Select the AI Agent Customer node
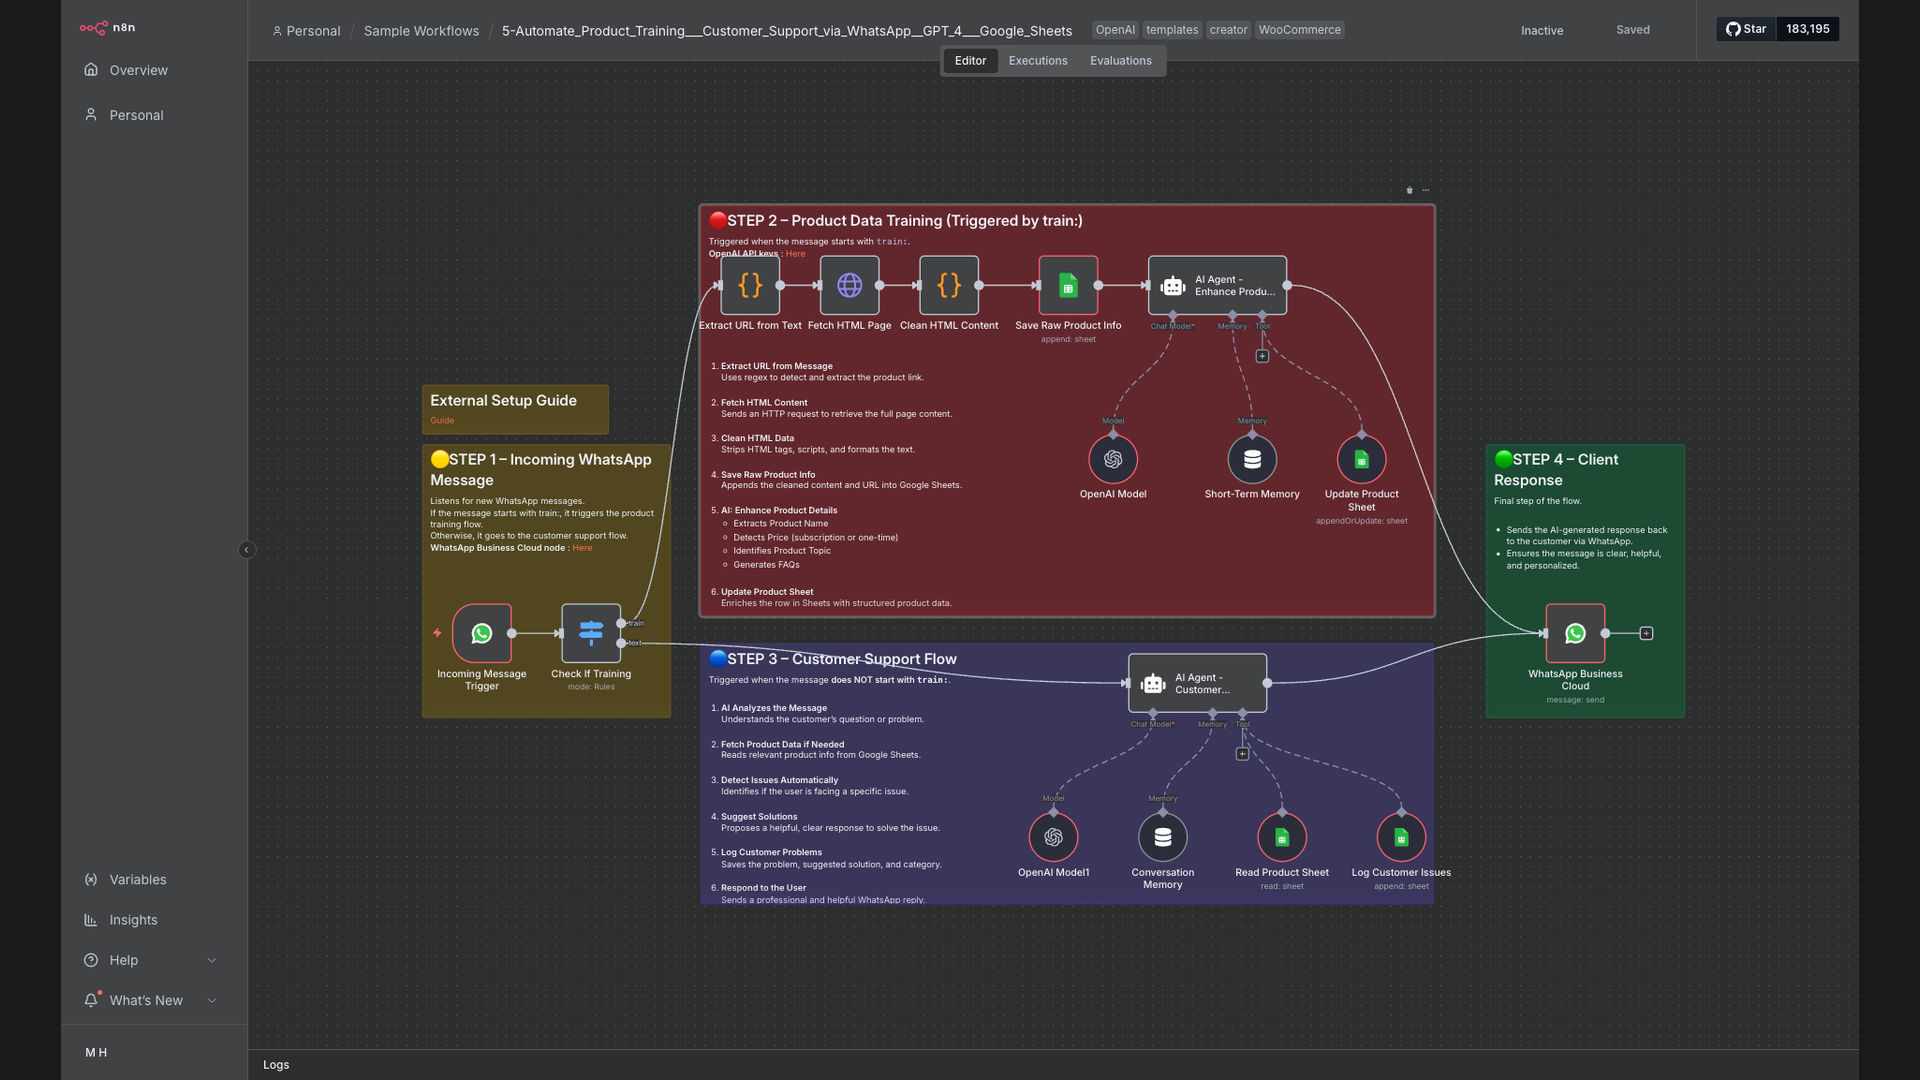This screenshot has width=1920, height=1080. point(1197,683)
